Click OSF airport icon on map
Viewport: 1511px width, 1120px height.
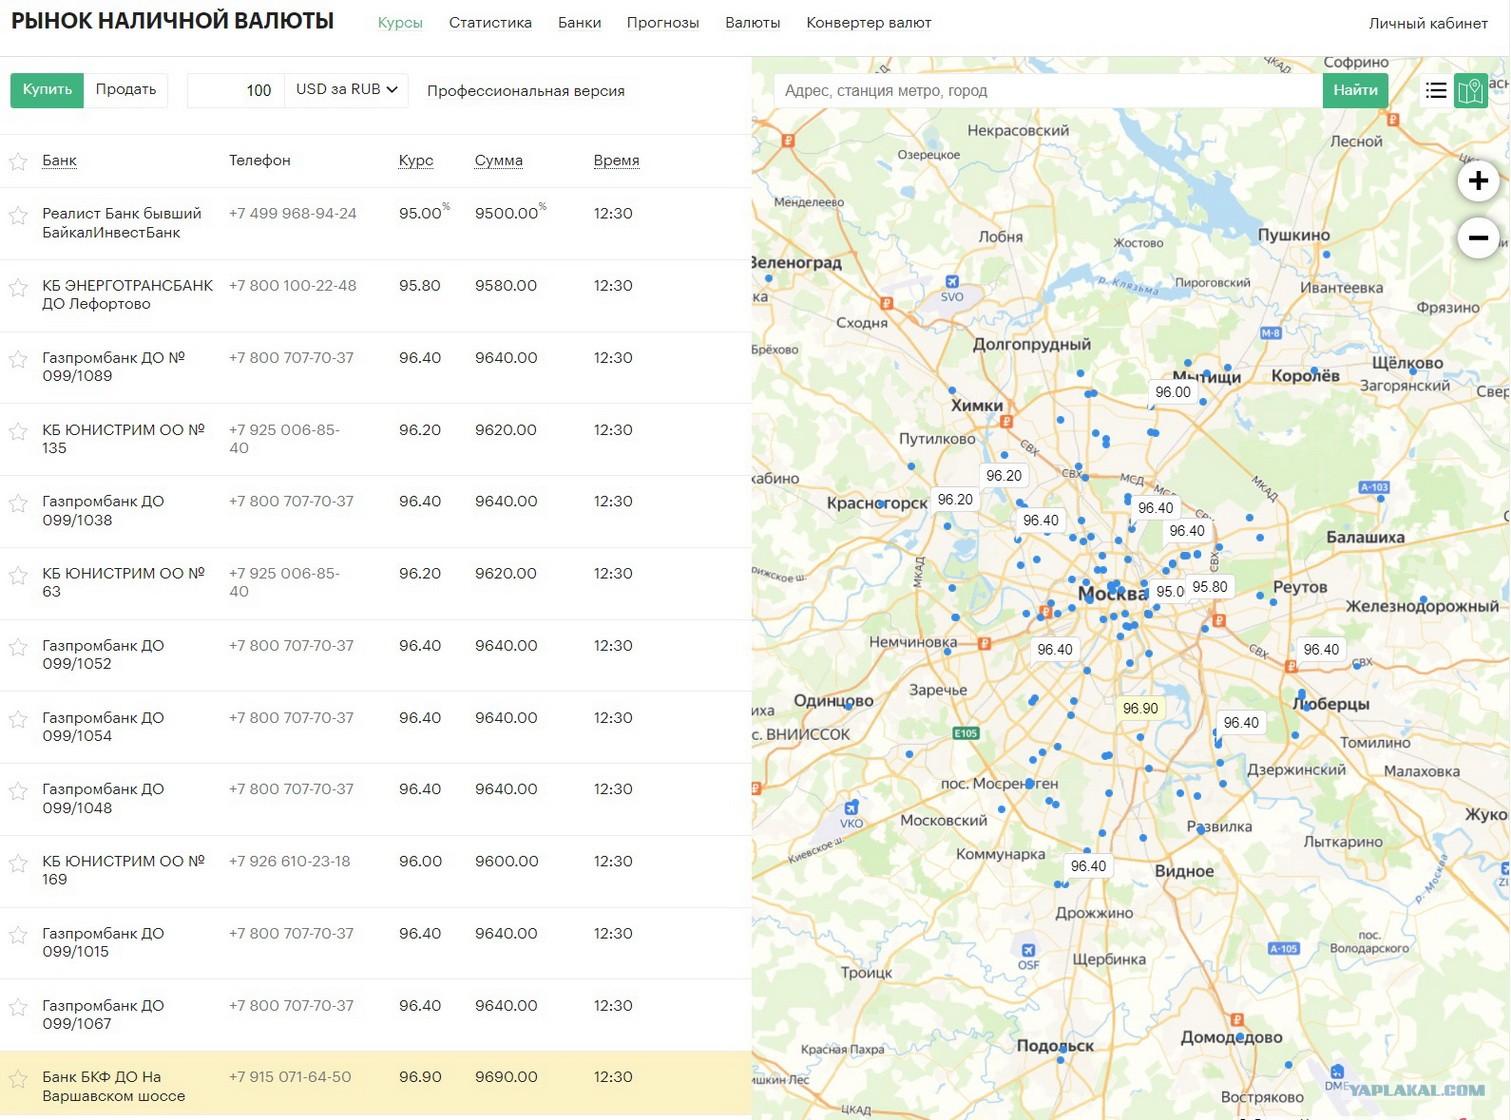point(1028,950)
